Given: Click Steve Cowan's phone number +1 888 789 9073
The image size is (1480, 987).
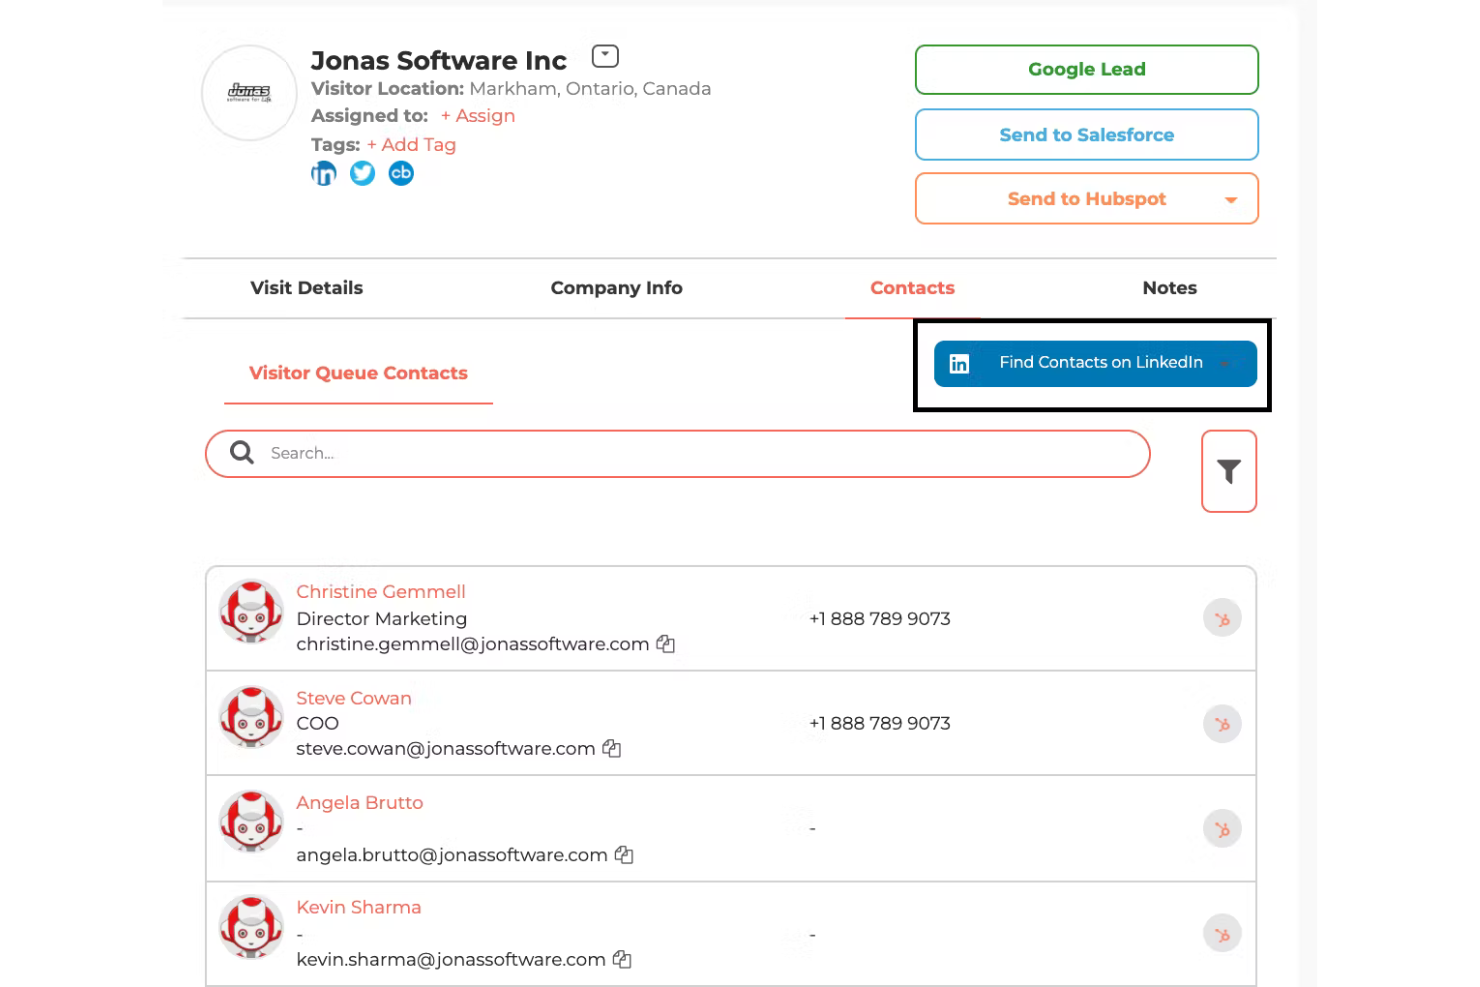Looking at the screenshot, I should tap(880, 724).
